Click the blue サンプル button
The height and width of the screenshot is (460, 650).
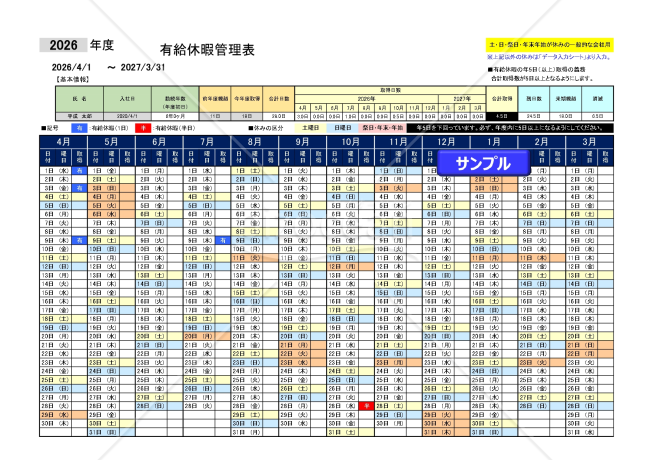point(483,163)
